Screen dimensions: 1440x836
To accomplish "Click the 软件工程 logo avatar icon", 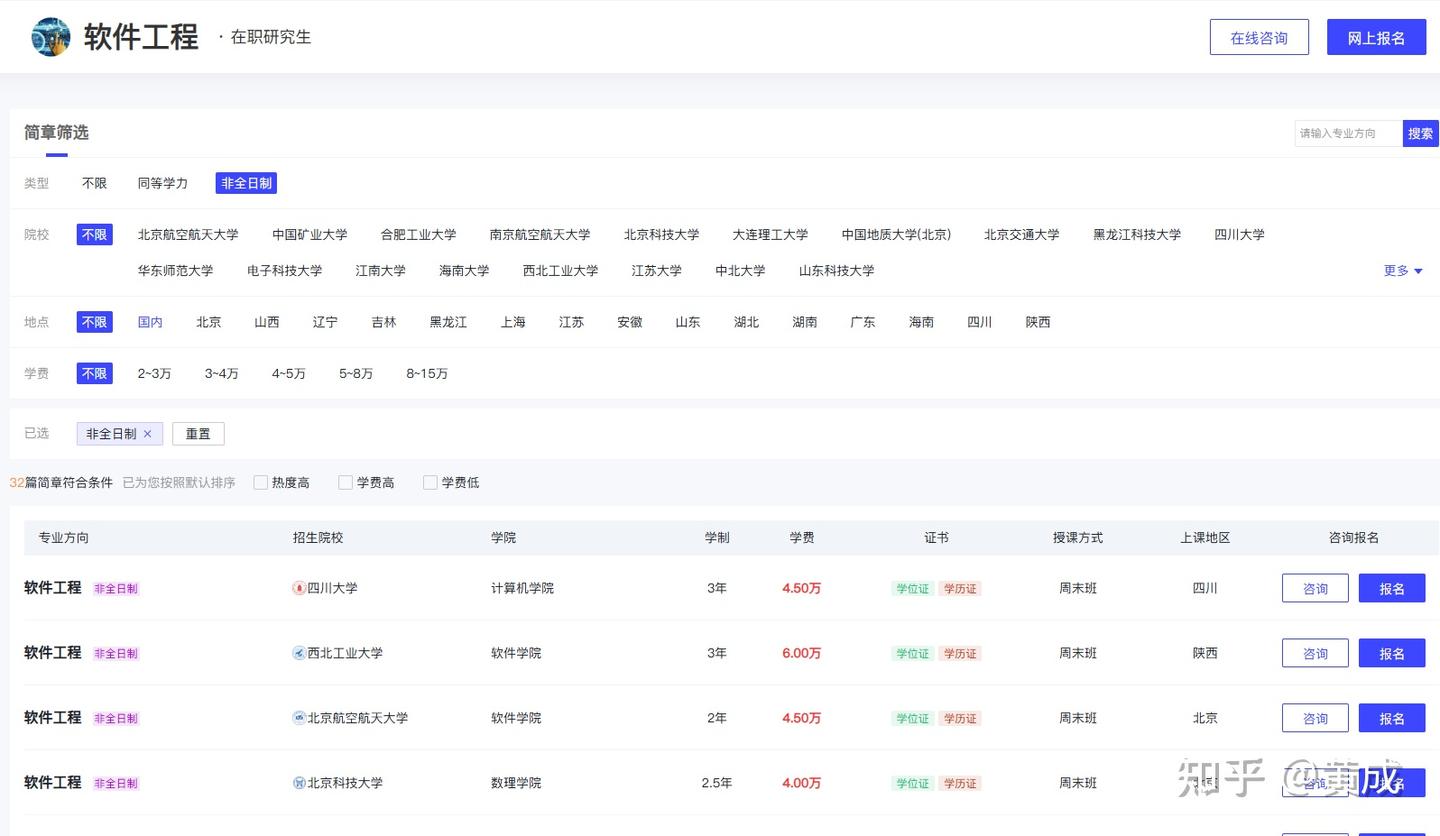I will [x=51, y=37].
